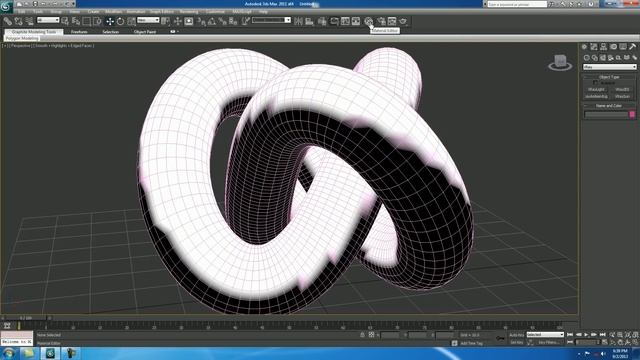
Task: Toggle Keyboard Shortcut Override
Action: tap(189, 21)
